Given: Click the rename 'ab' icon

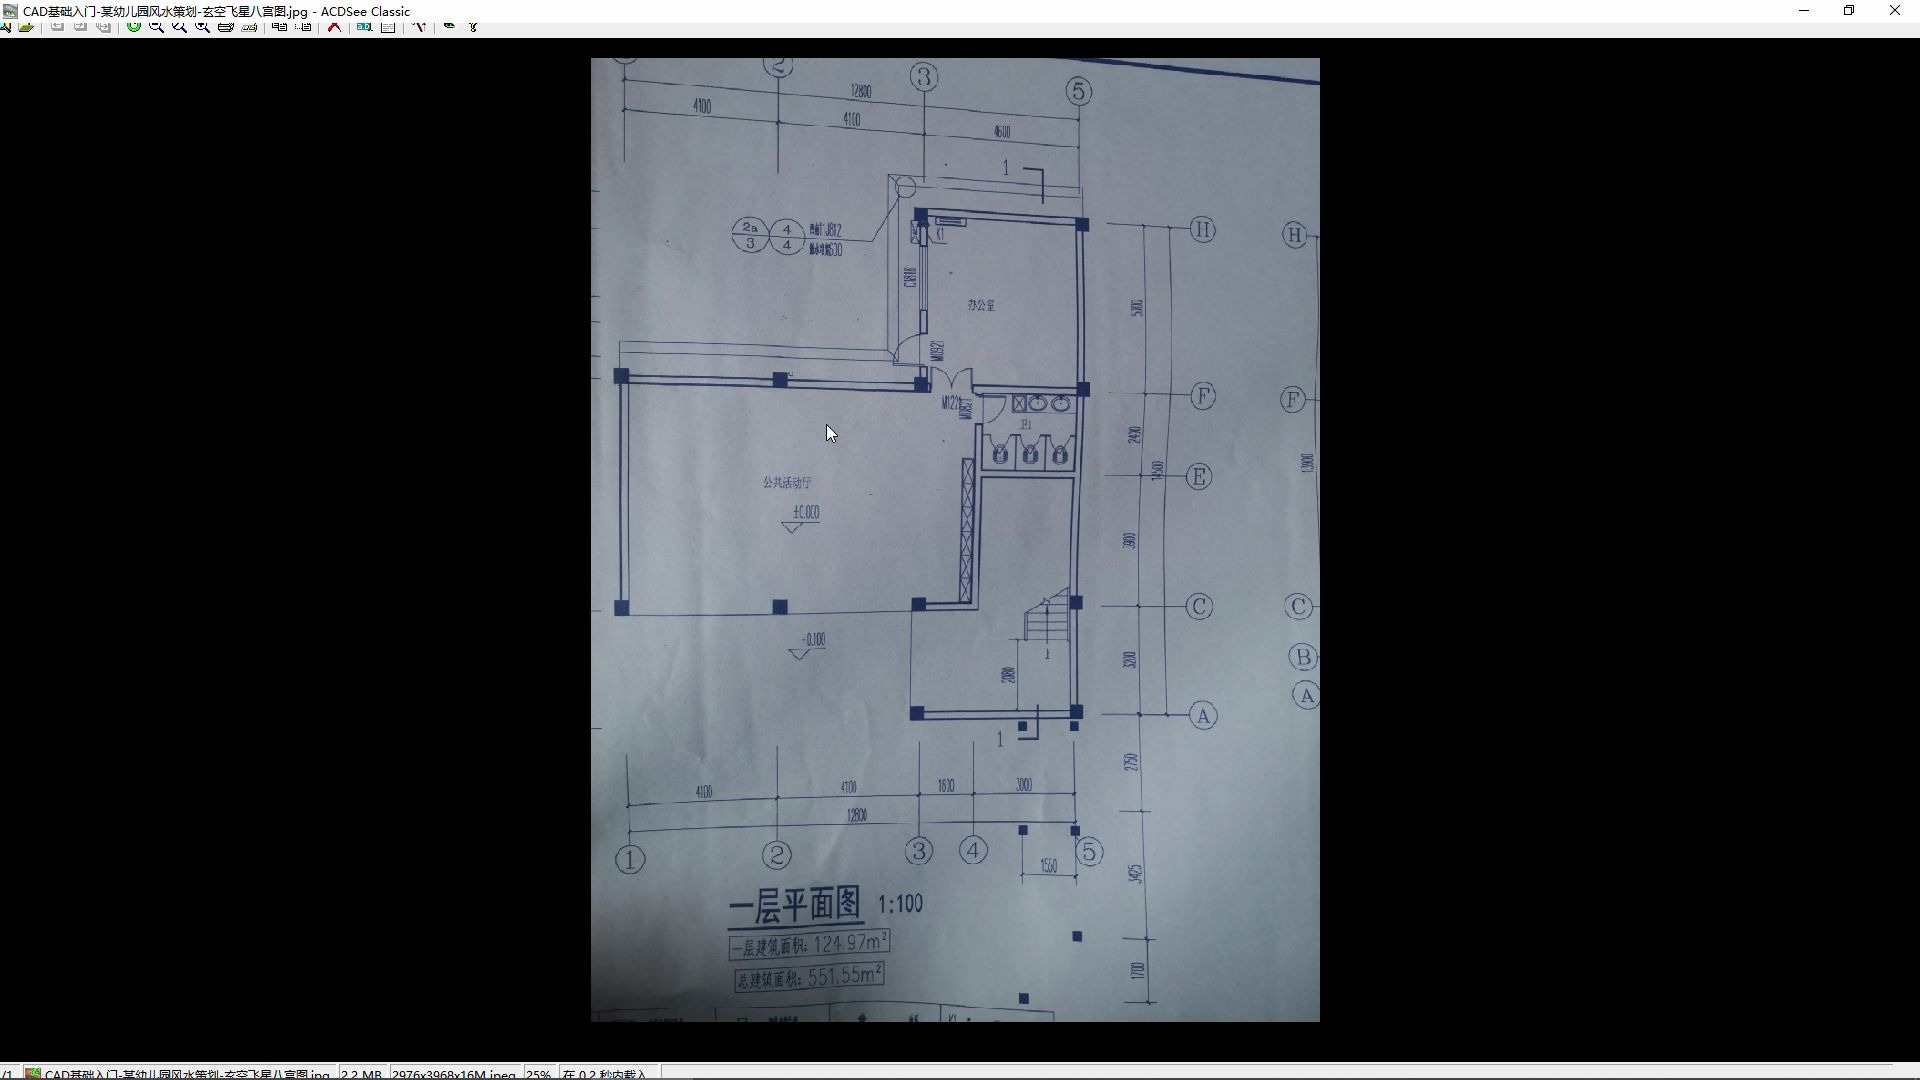Looking at the screenshot, I should [x=365, y=27].
